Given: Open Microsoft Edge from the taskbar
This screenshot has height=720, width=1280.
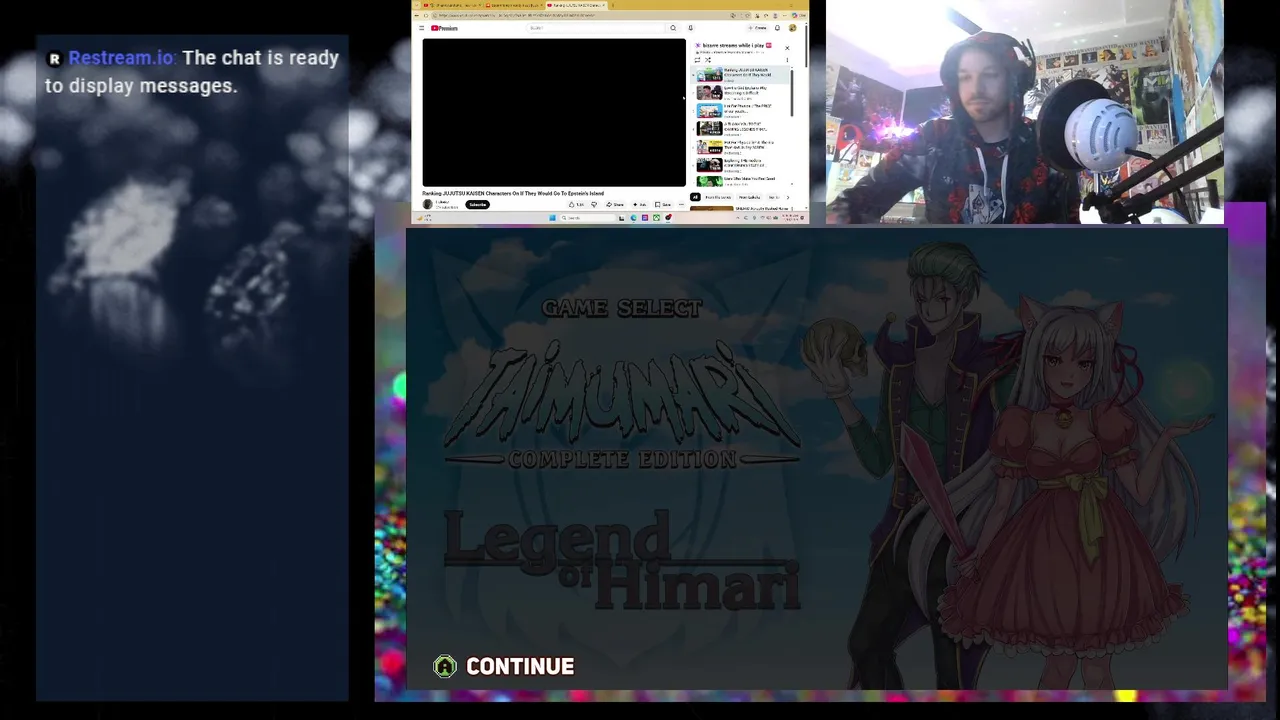Looking at the screenshot, I should 633,218.
